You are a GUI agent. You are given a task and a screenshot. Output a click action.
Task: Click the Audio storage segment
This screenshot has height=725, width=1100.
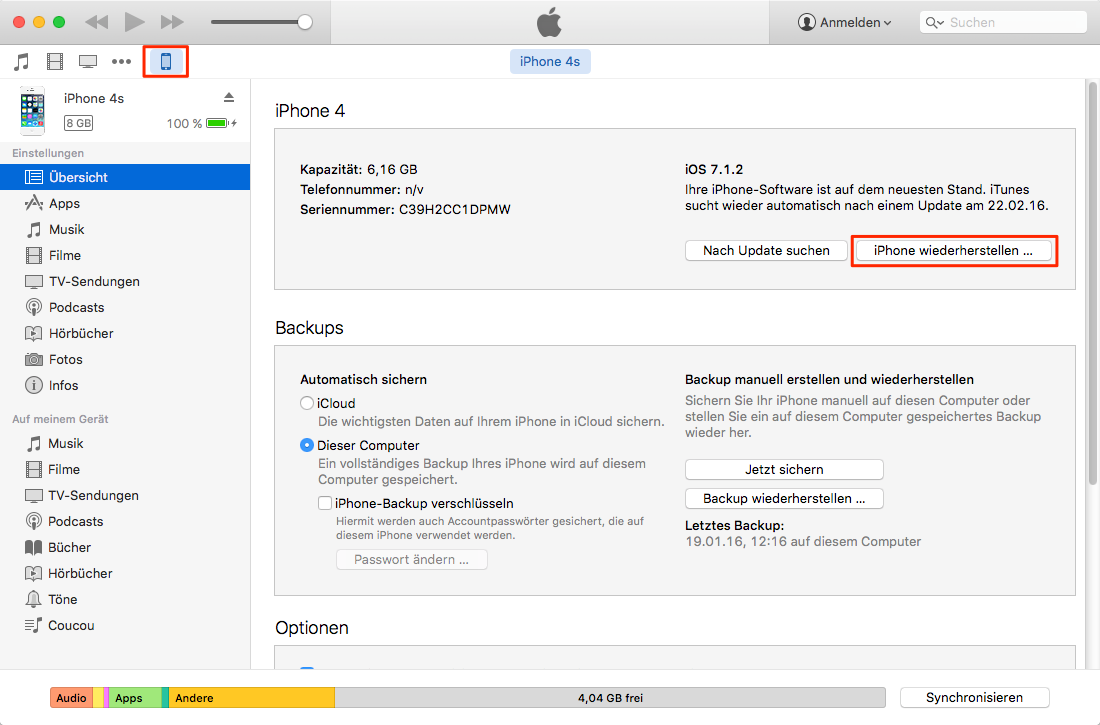click(x=72, y=698)
